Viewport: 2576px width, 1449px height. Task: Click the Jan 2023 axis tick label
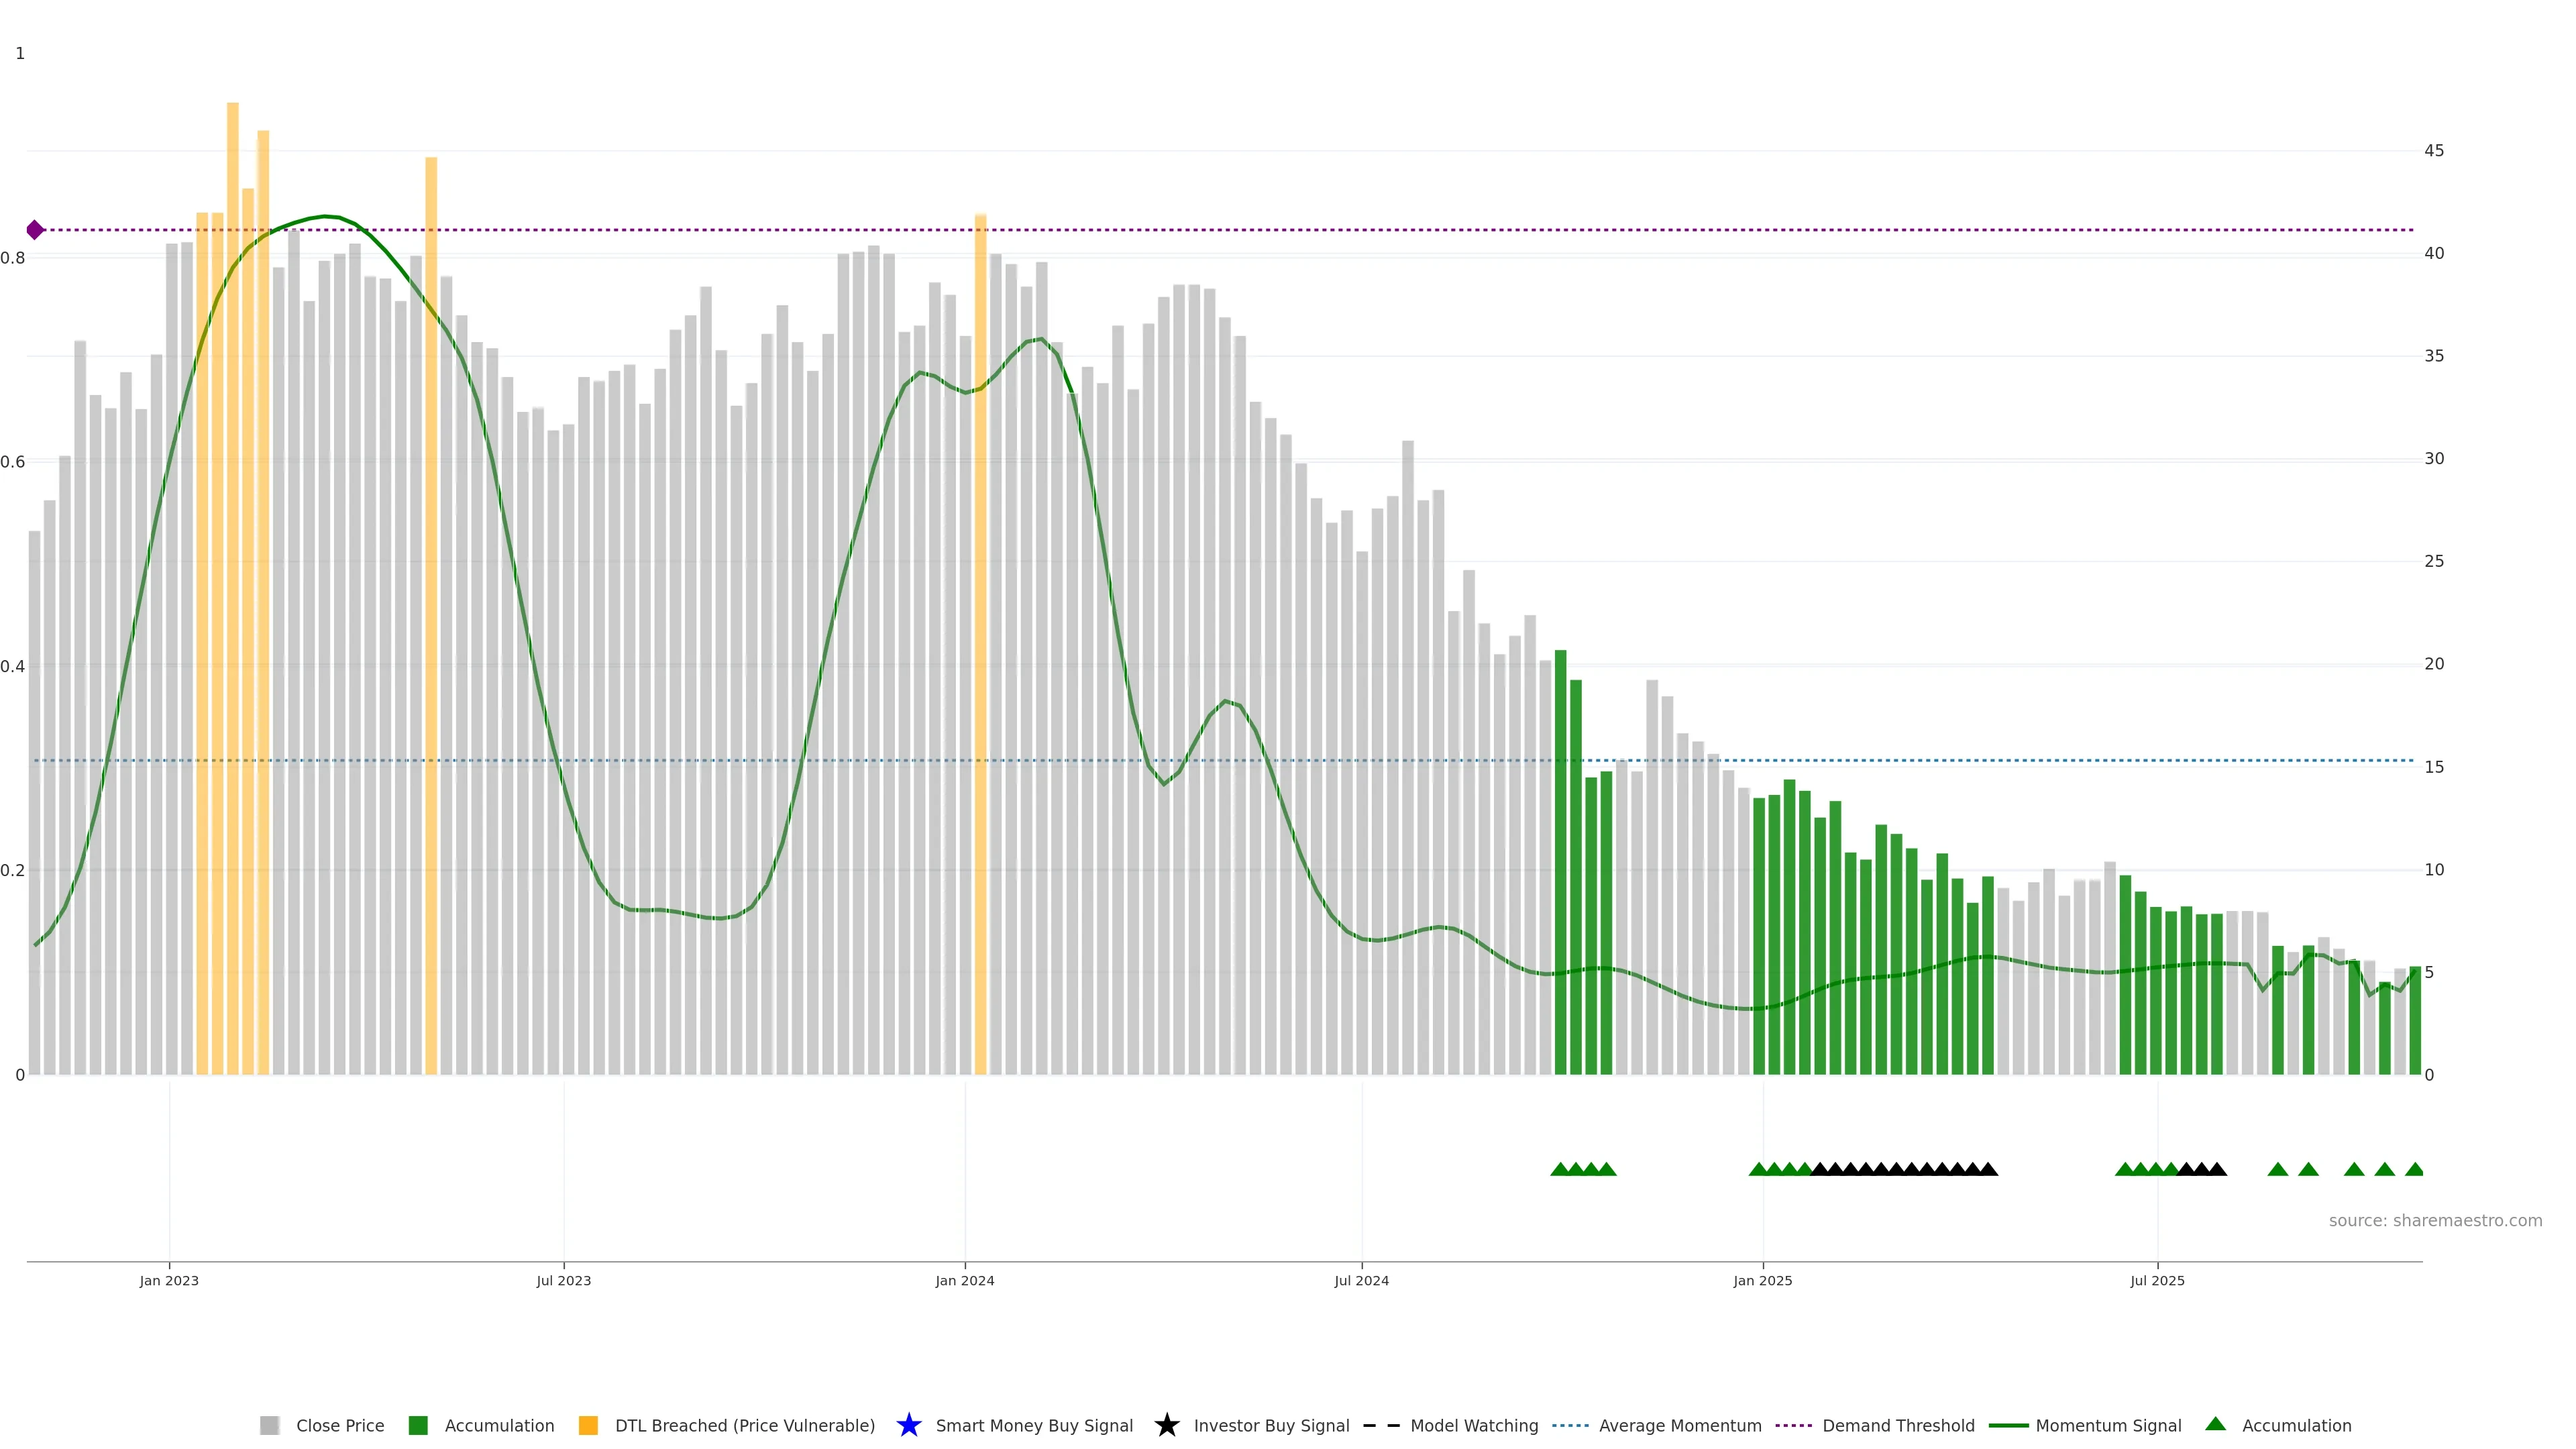169,1280
